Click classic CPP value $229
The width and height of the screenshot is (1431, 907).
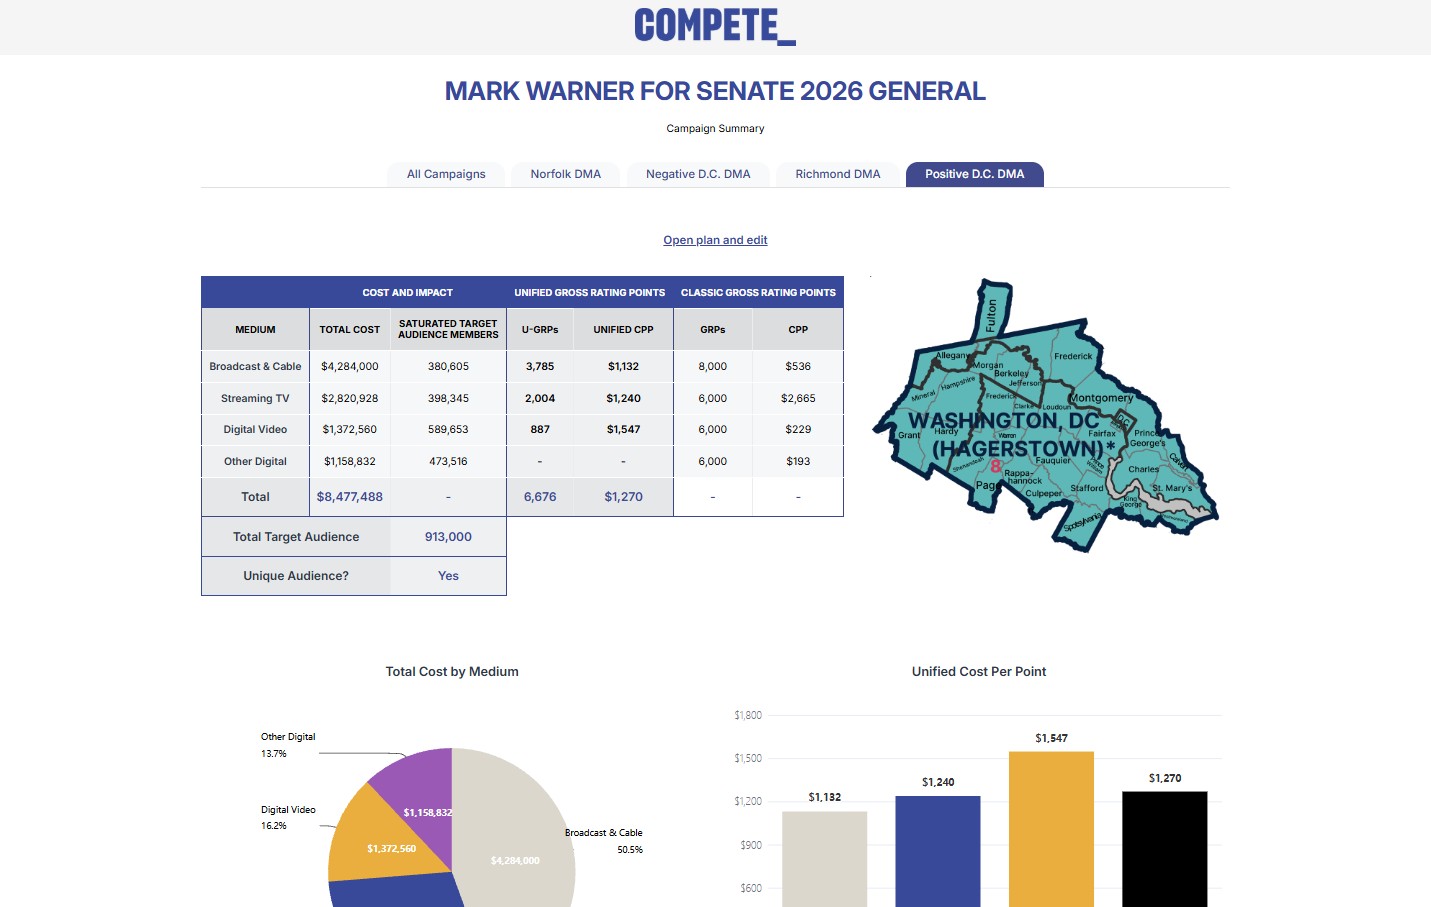[x=798, y=430]
